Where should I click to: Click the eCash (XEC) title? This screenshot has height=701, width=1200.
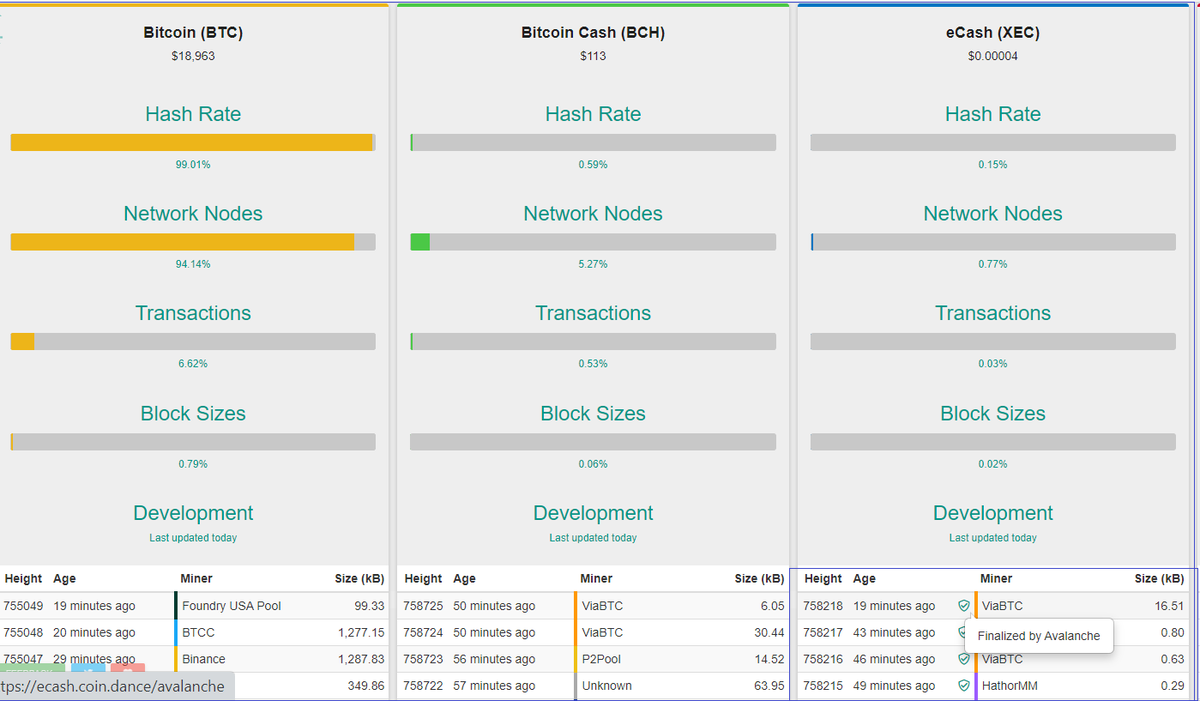(x=993, y=33)
